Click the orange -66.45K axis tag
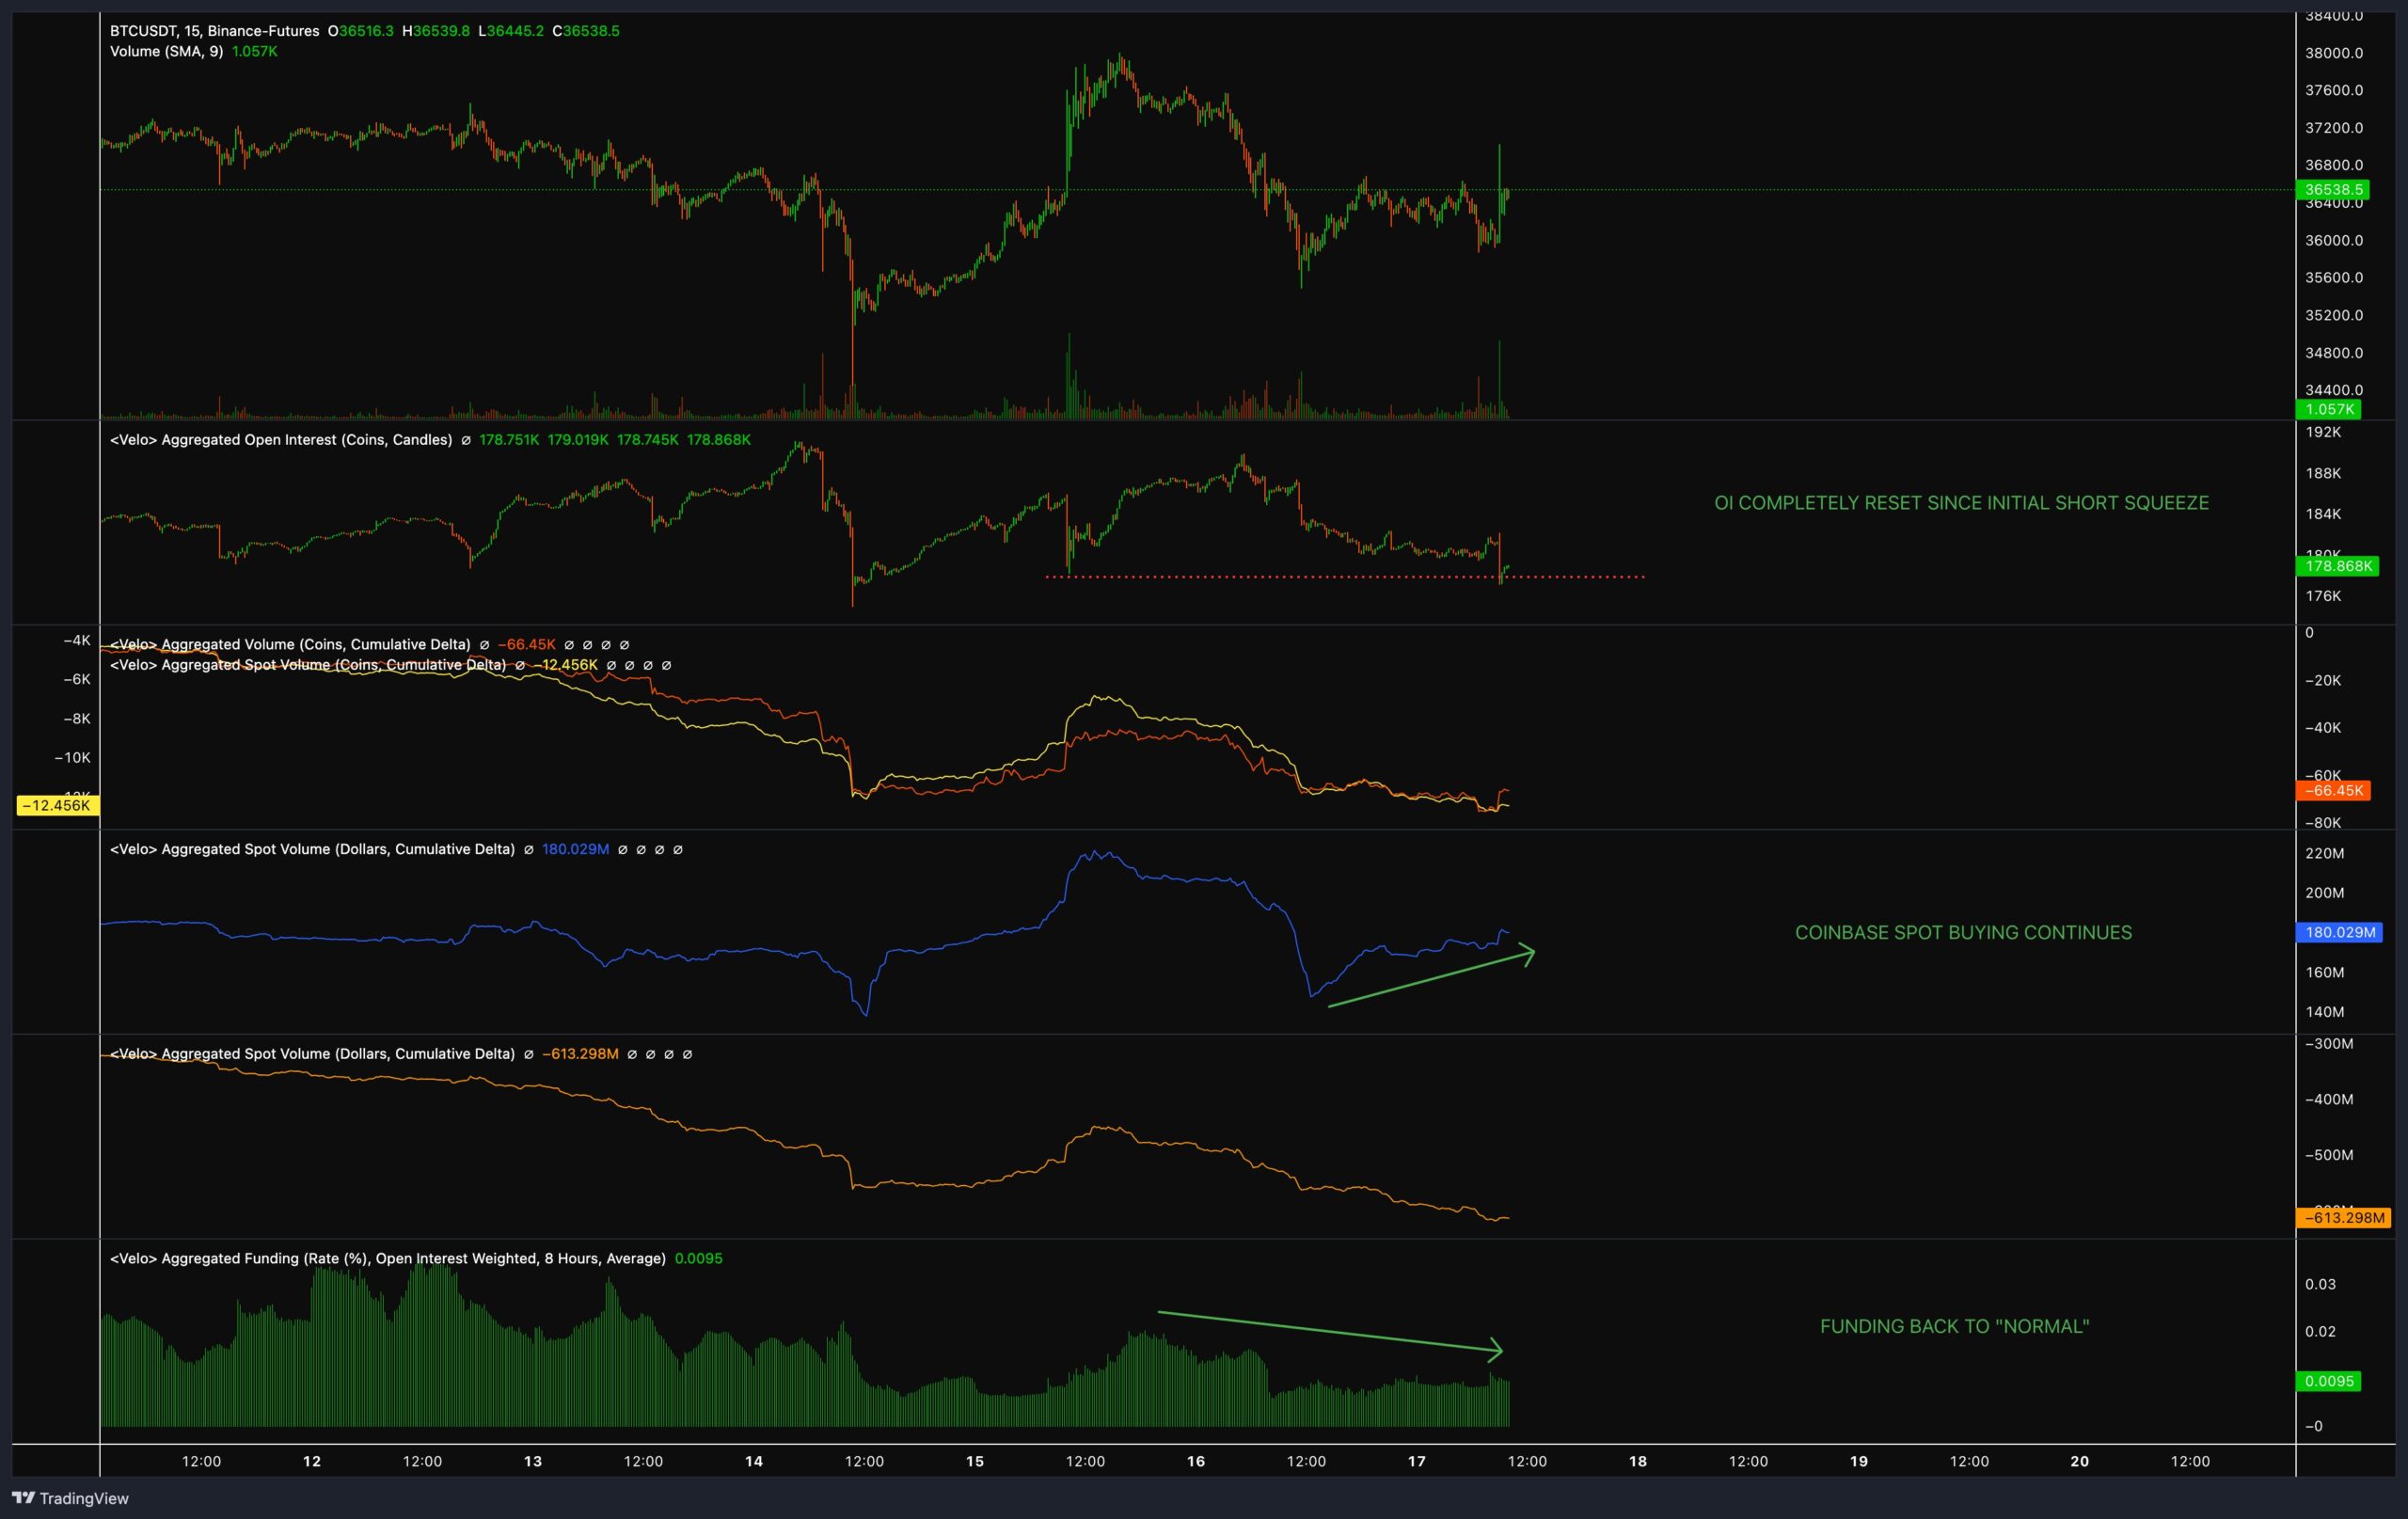2408x1519 pixels. pos(2334,790)
